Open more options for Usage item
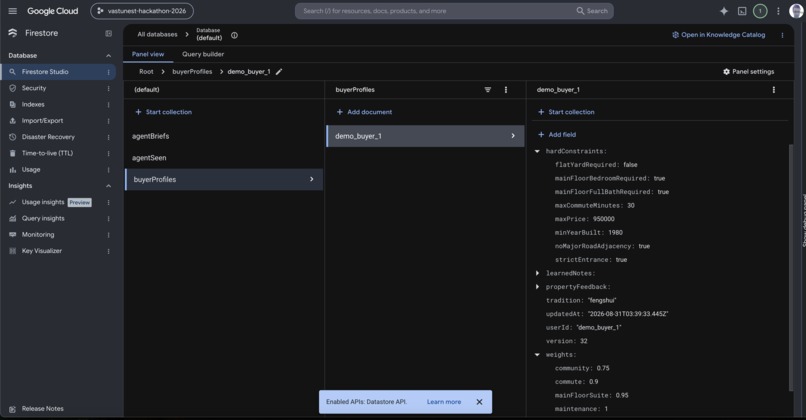This screenshot has width=806, height=420. pos(108,170)
